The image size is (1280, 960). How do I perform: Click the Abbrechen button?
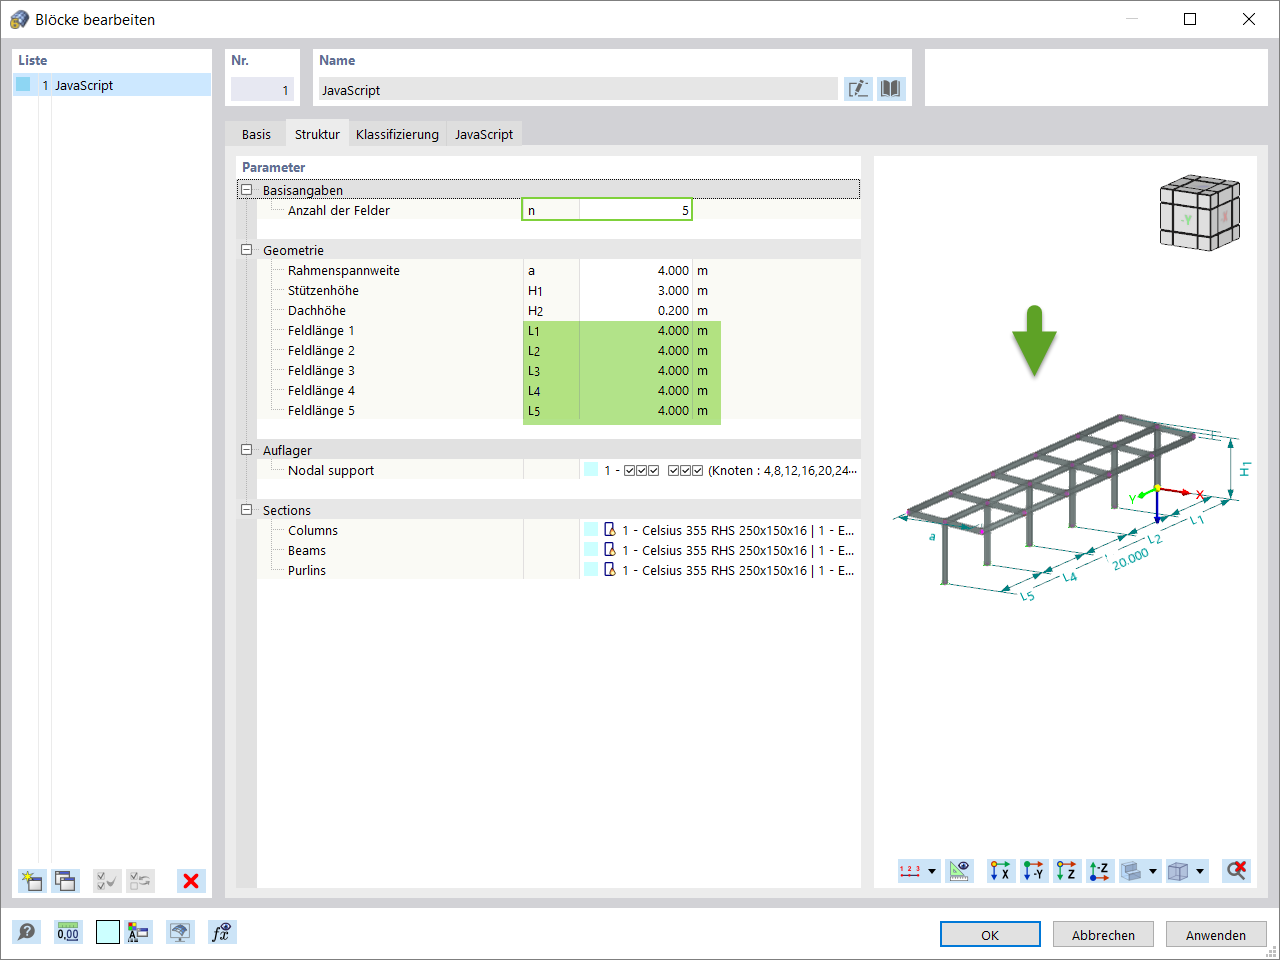1103,935
